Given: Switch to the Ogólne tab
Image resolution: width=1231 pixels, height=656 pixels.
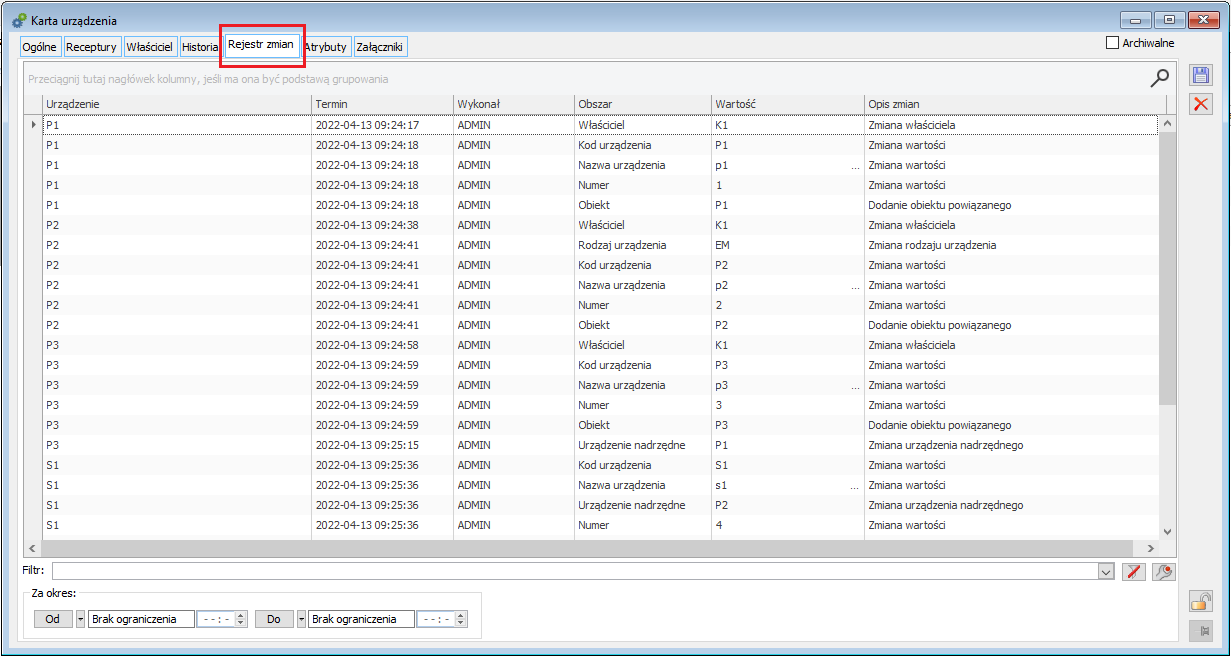Looking at the screenshot, I should (40, 47).
